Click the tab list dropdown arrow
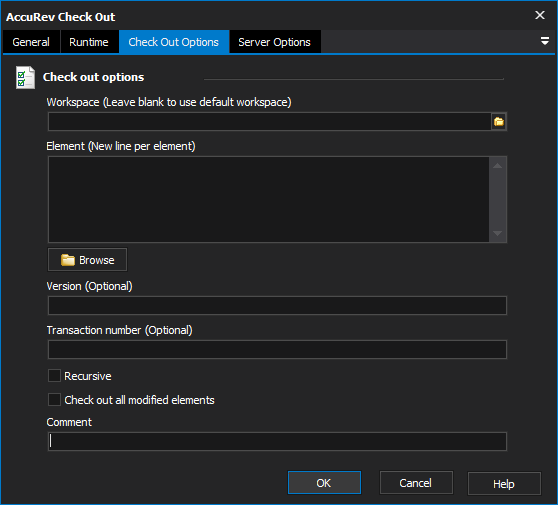This screenshot has height=505, width=558. coord(544,41)
